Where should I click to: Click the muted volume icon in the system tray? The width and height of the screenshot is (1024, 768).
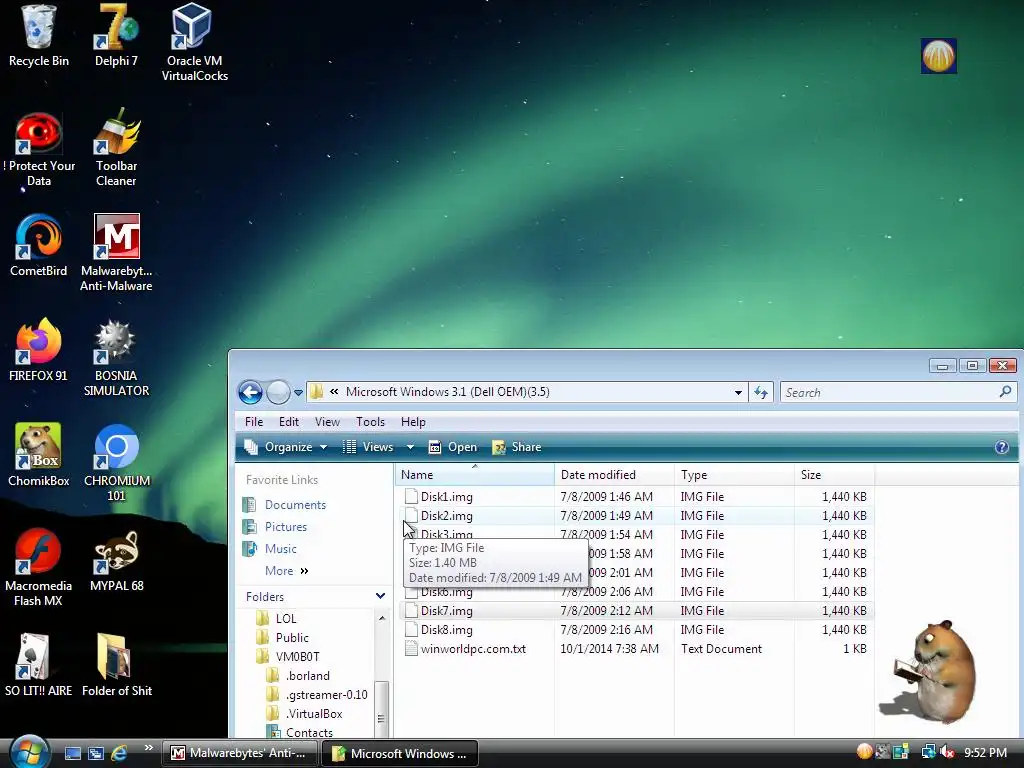947,752
